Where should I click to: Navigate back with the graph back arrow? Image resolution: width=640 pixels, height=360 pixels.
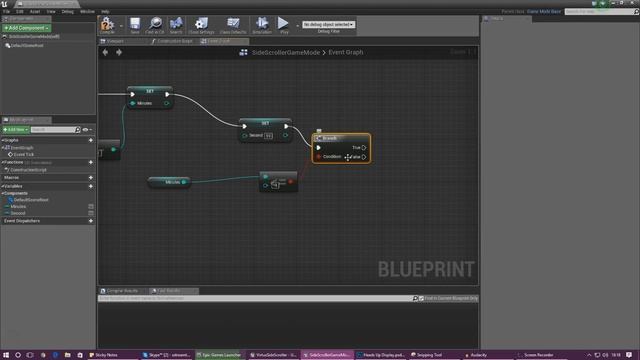tap(105, 52)
